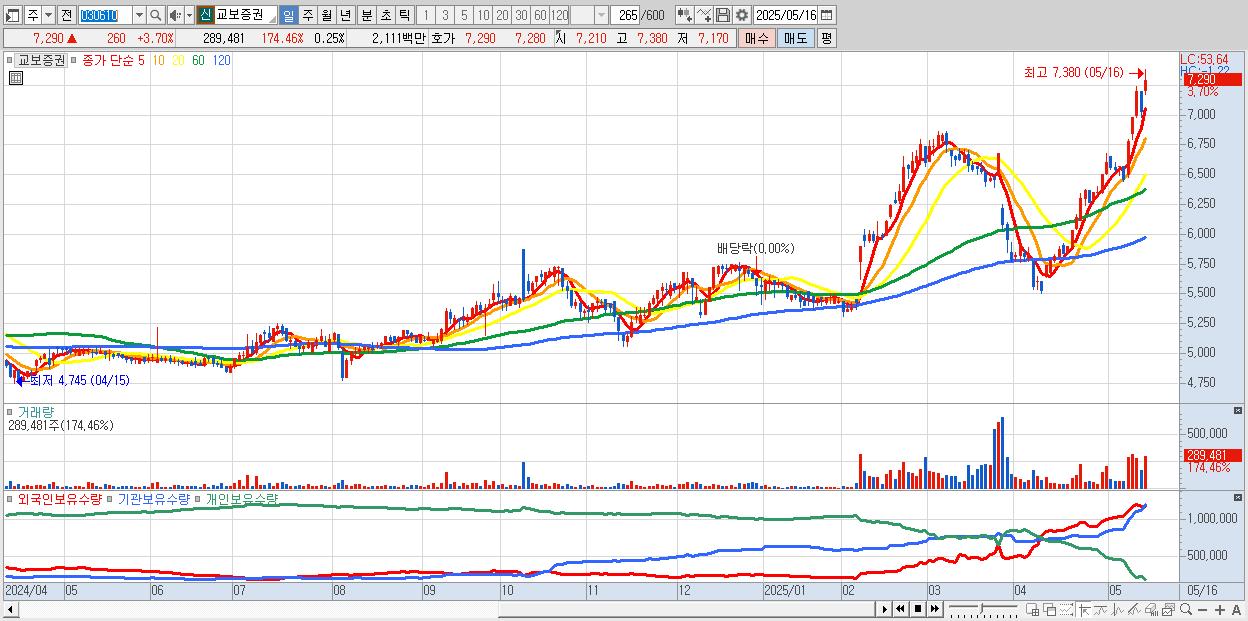Click the 개인보유수량 legend label
The height and width of the screenshot is (621, 1248).
[x=242, y=498]
